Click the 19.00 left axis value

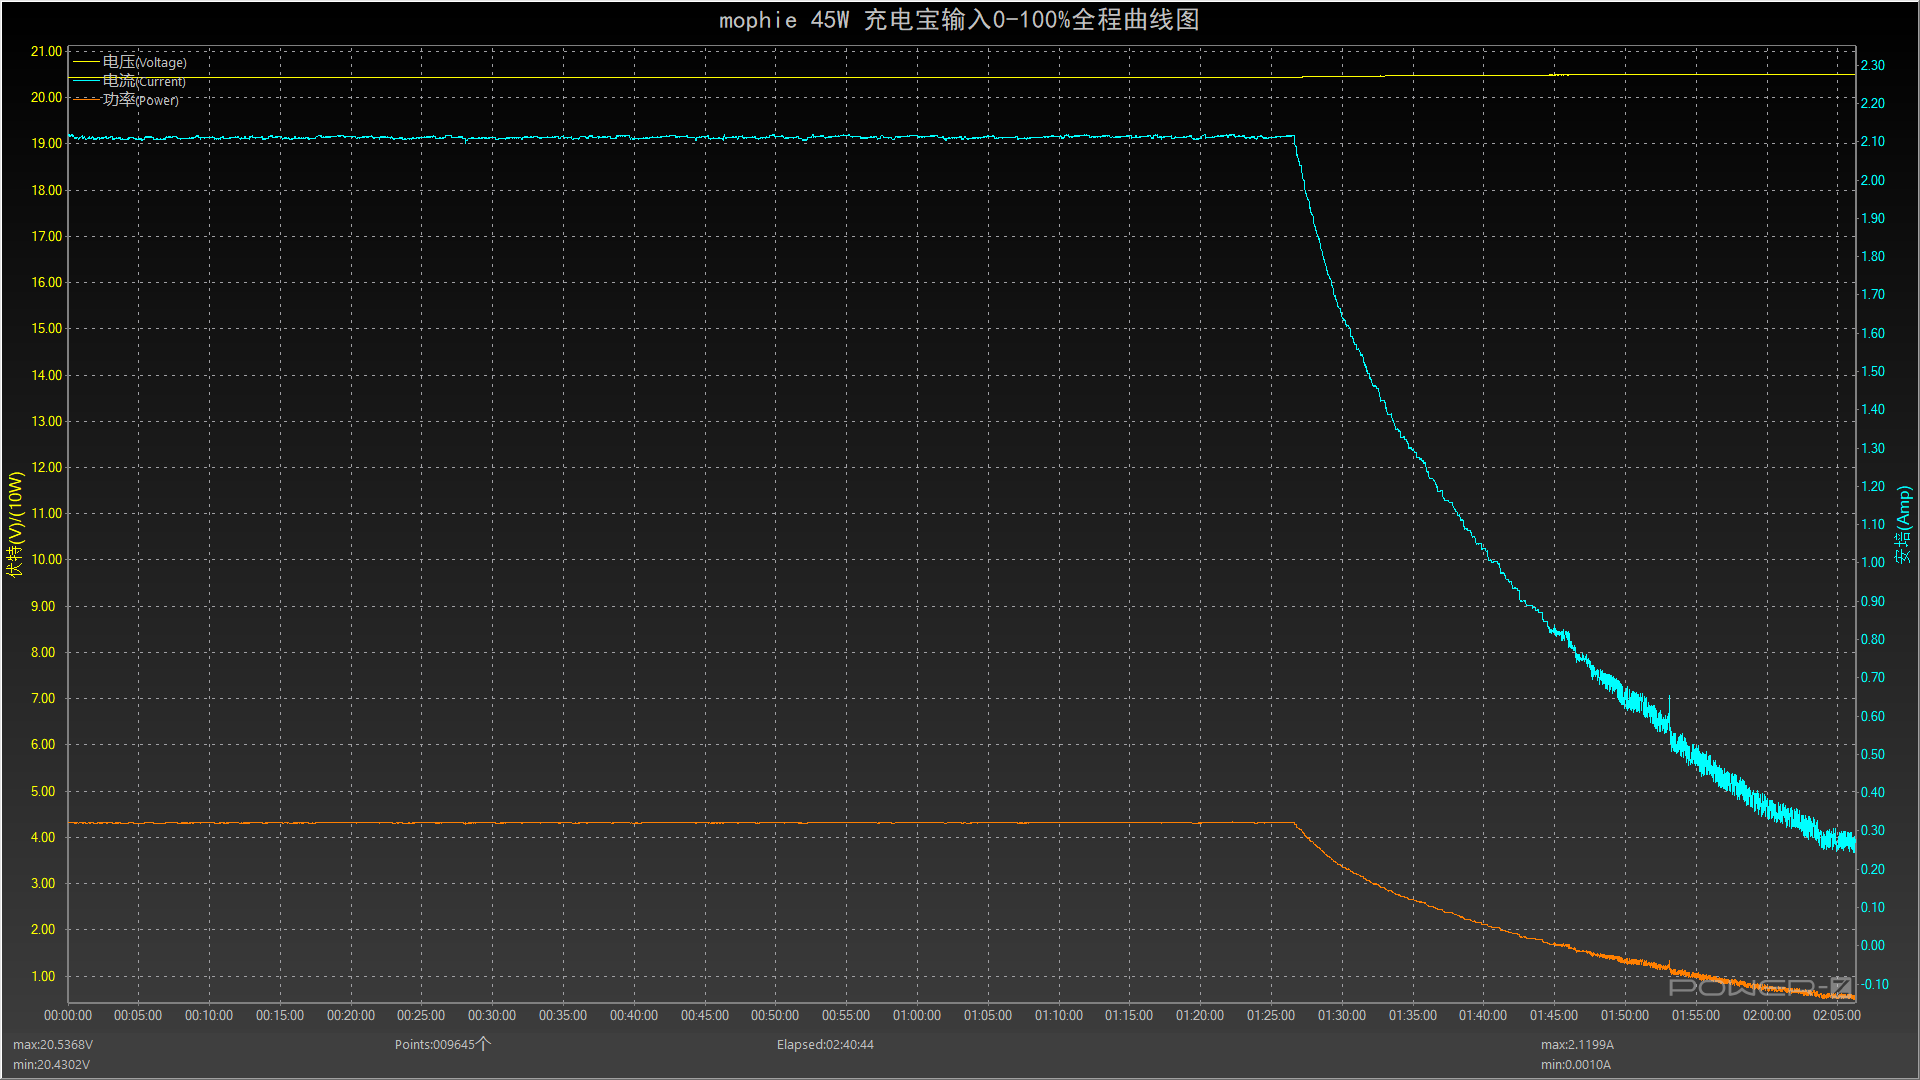[46, 143]
